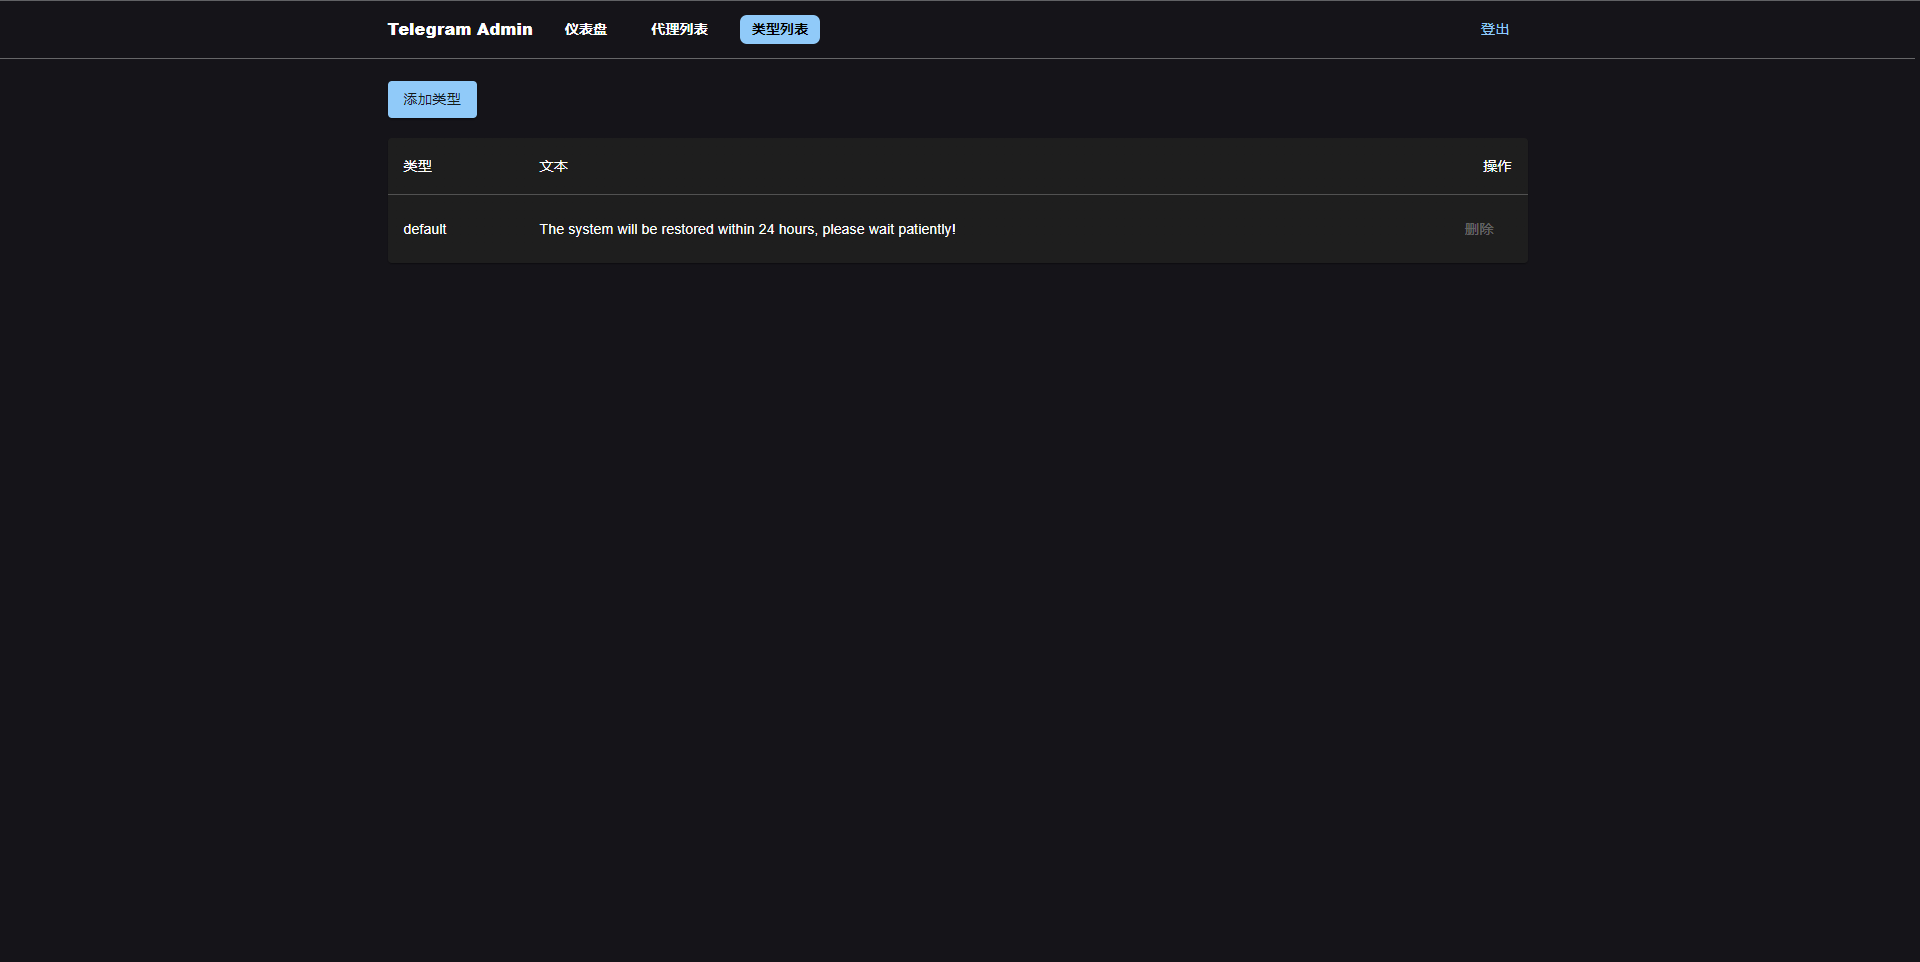Click the 类型 column header
The height and width of the screenshot is (962, 1920).
(x=417, y=166)
